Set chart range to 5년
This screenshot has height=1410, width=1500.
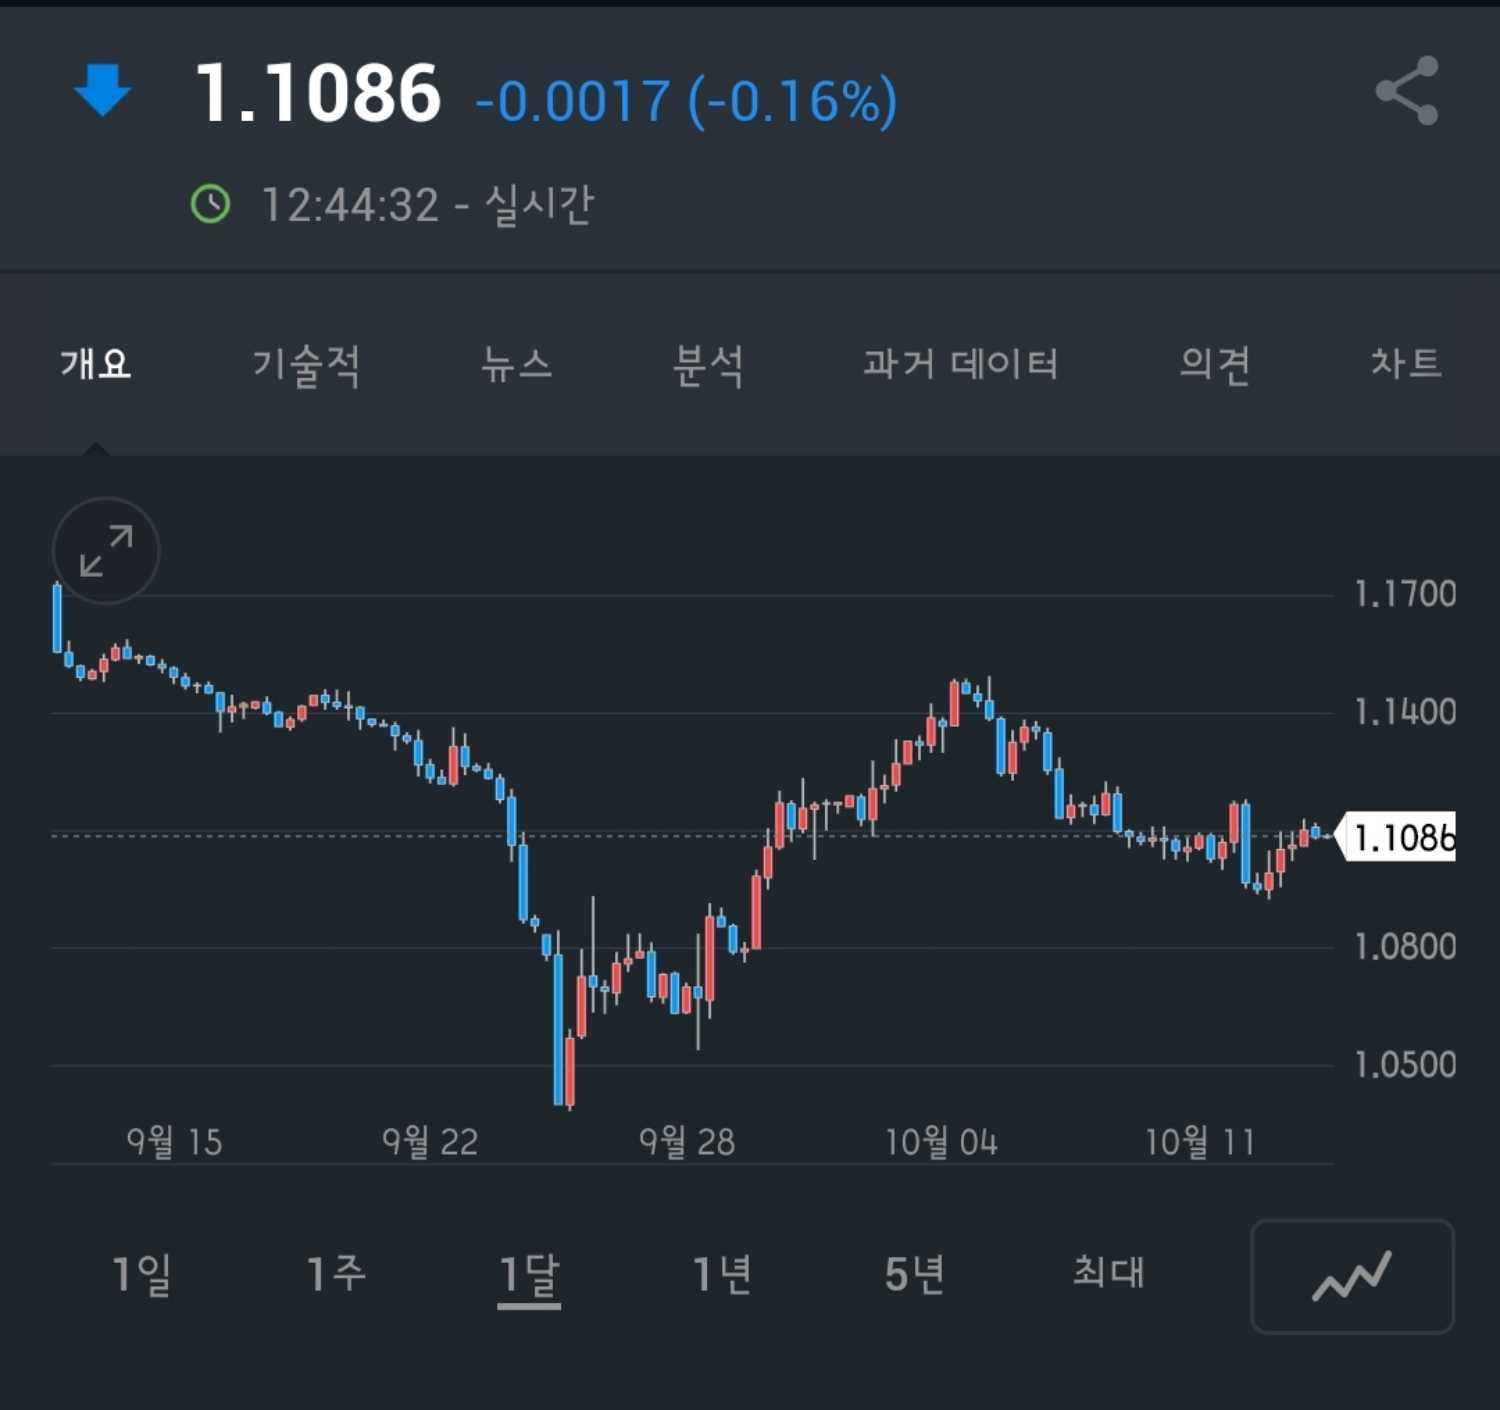pyautogui.click(x=915, y=1275)
